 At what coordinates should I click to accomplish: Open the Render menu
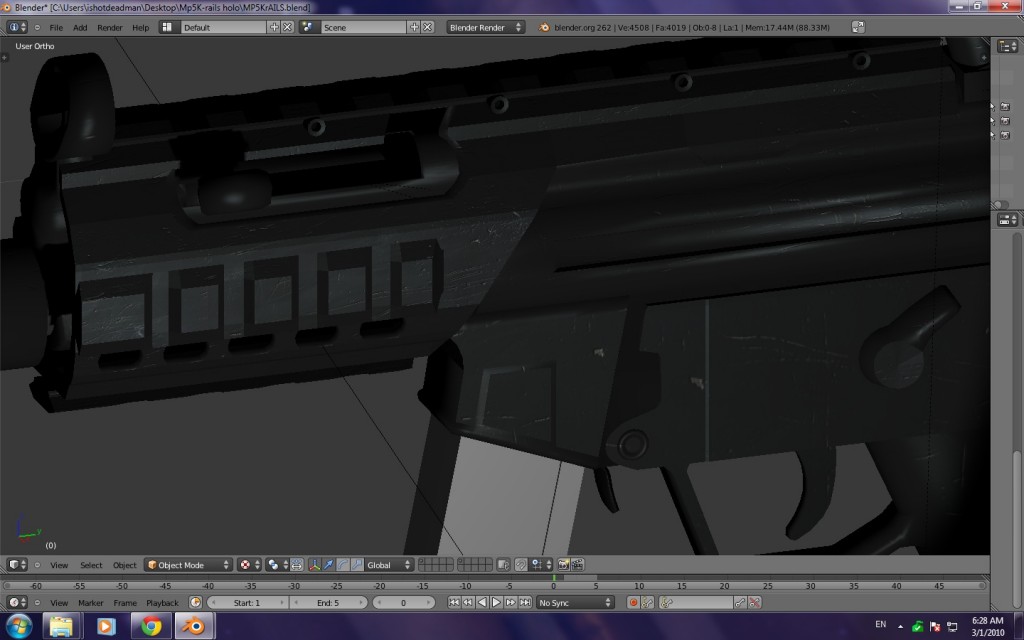tap(110, 27)
